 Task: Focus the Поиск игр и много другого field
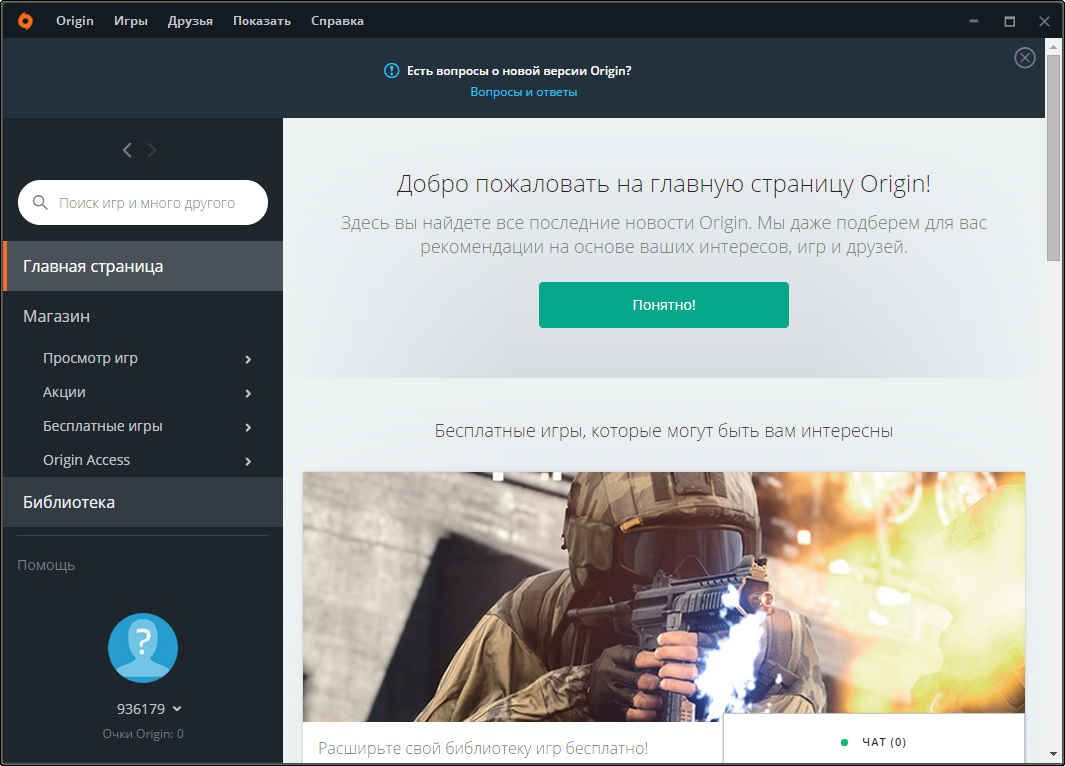[143, 202]
